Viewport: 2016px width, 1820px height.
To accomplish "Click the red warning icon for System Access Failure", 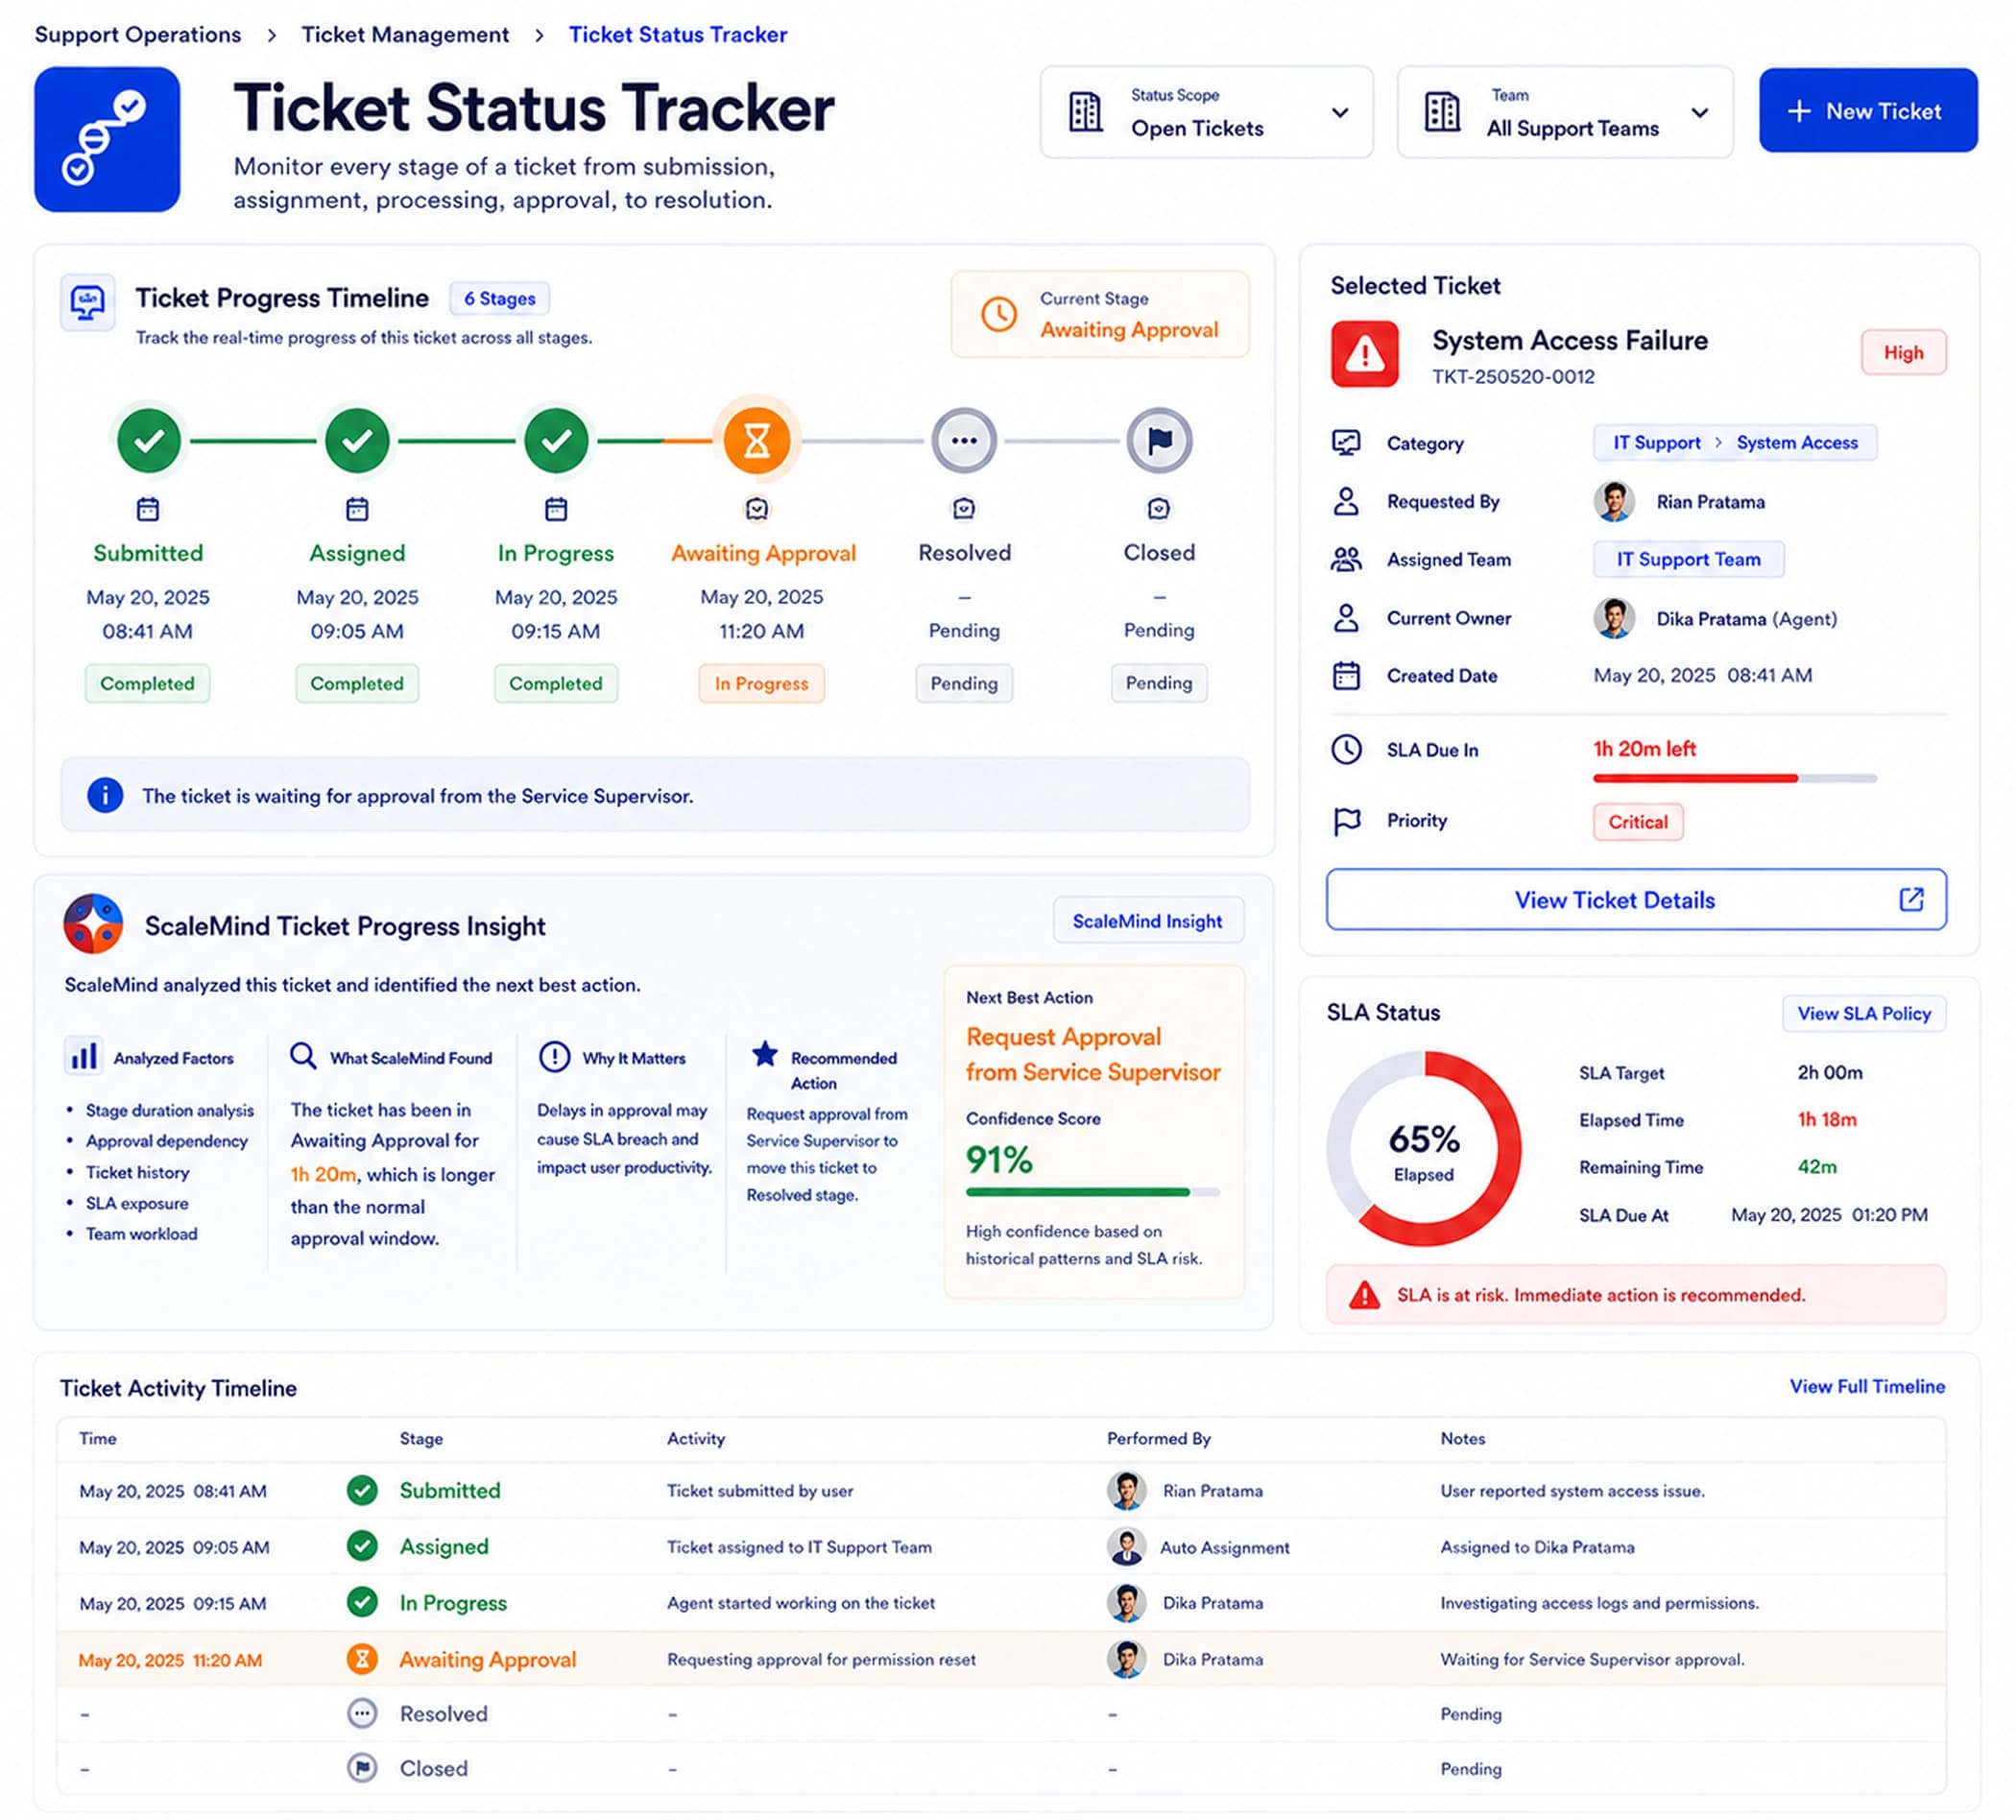I will click(x=1364, y=353).
